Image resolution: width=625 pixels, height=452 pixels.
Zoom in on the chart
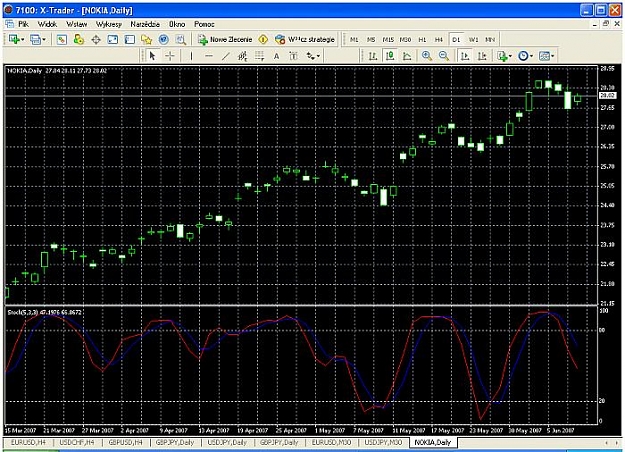point(426,56)
